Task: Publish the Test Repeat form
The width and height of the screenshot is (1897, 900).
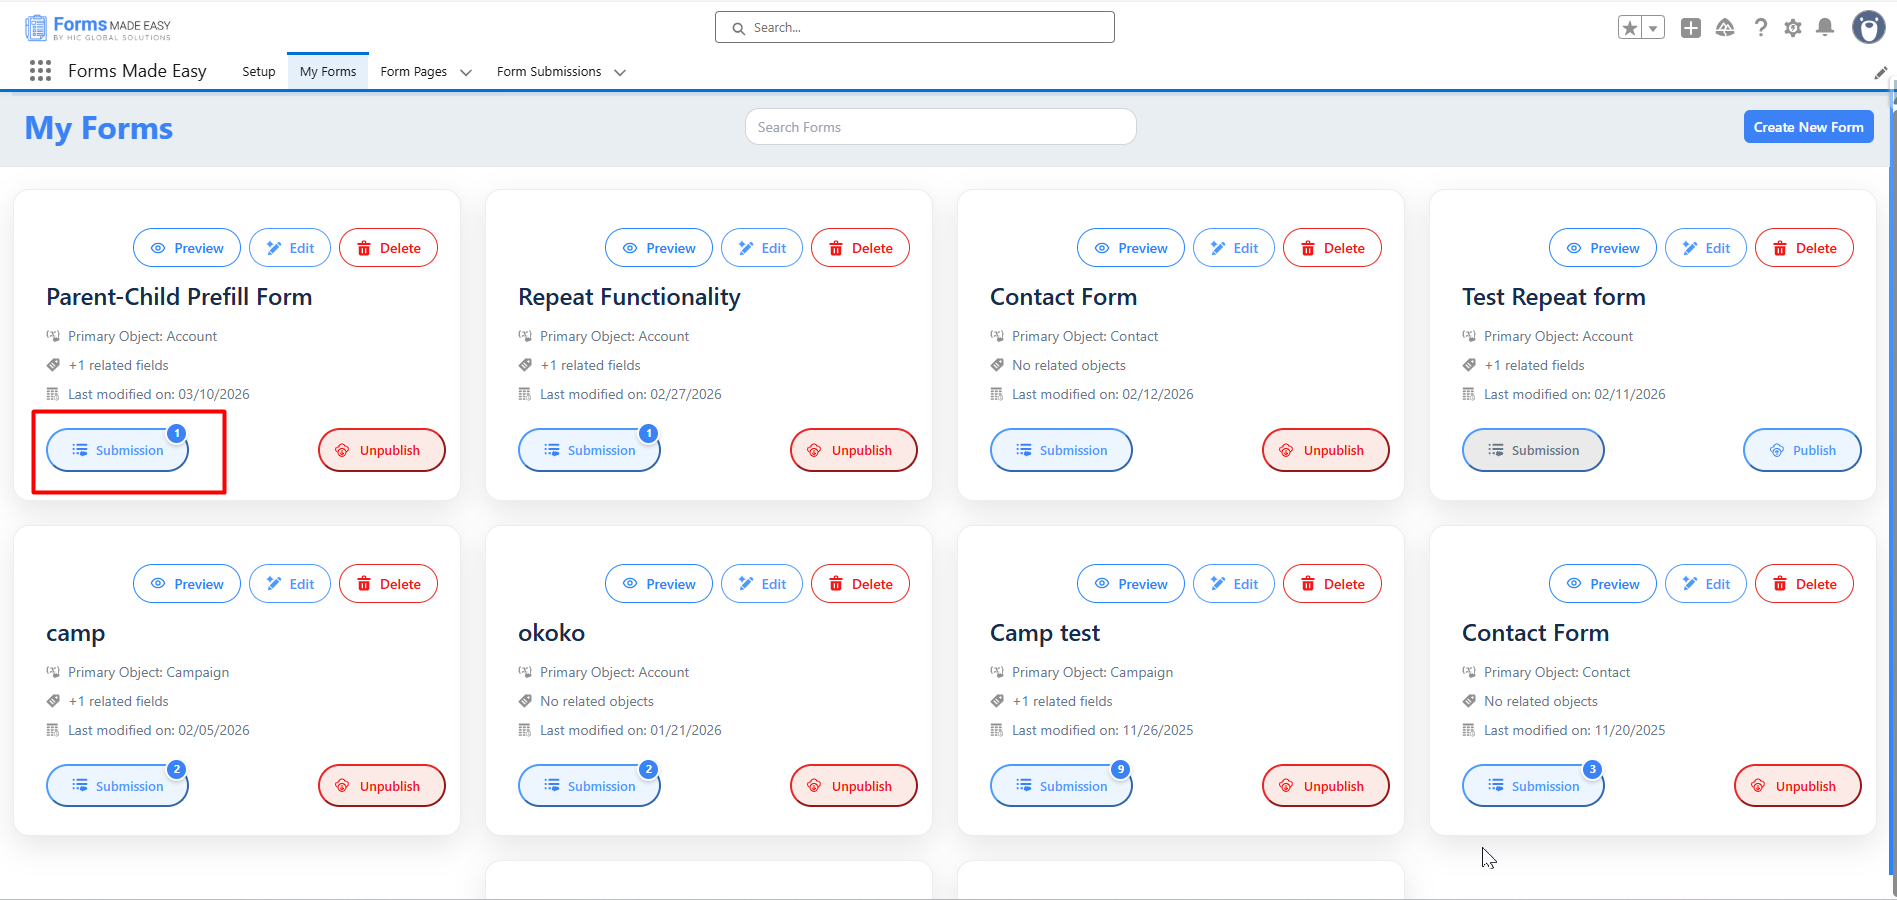Action: click(x=1802, y=450)
